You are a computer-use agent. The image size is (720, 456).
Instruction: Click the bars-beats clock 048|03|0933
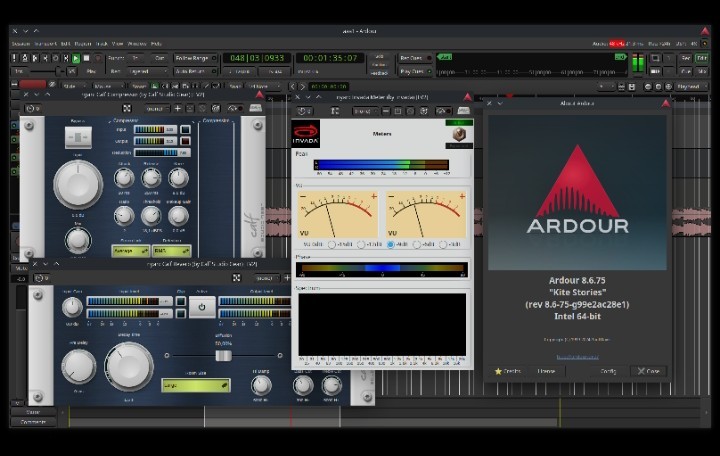[x=257, y=58]
